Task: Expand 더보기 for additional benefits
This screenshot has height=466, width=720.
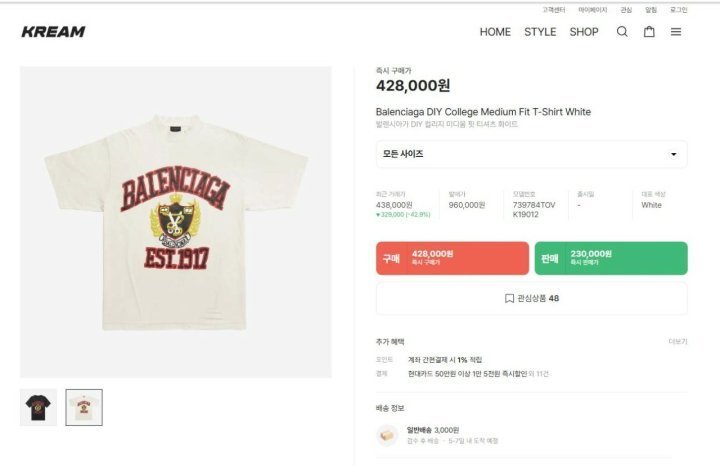Action: [677, 342]
